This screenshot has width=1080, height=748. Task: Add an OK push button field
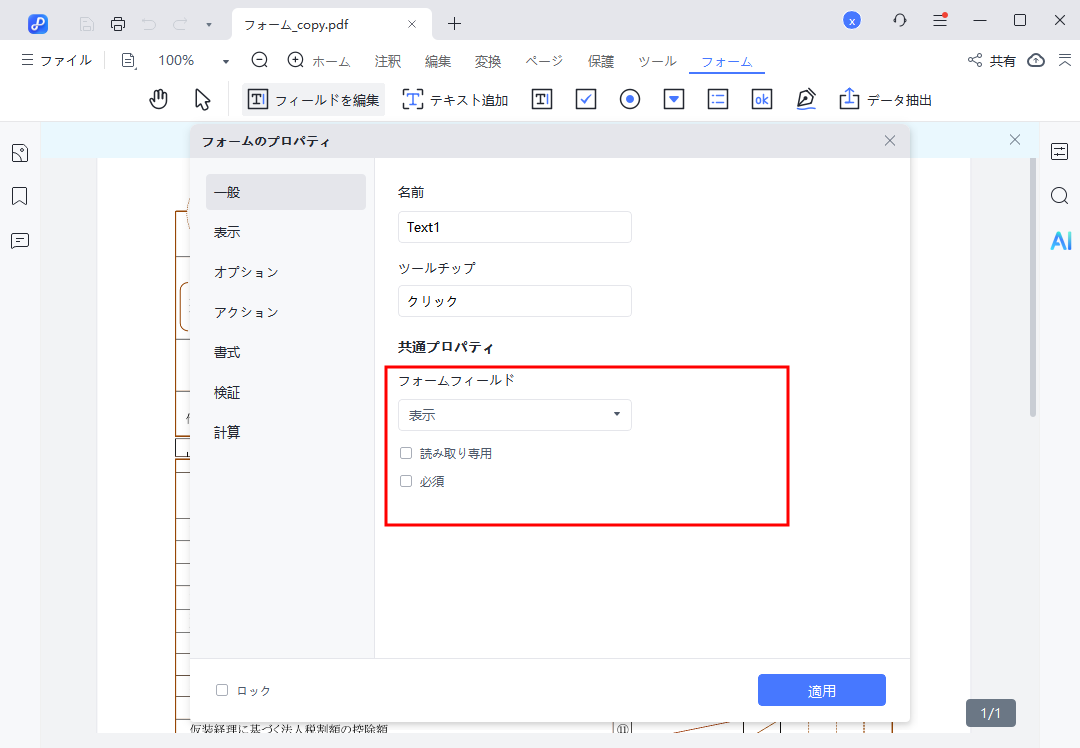(761, 99)
